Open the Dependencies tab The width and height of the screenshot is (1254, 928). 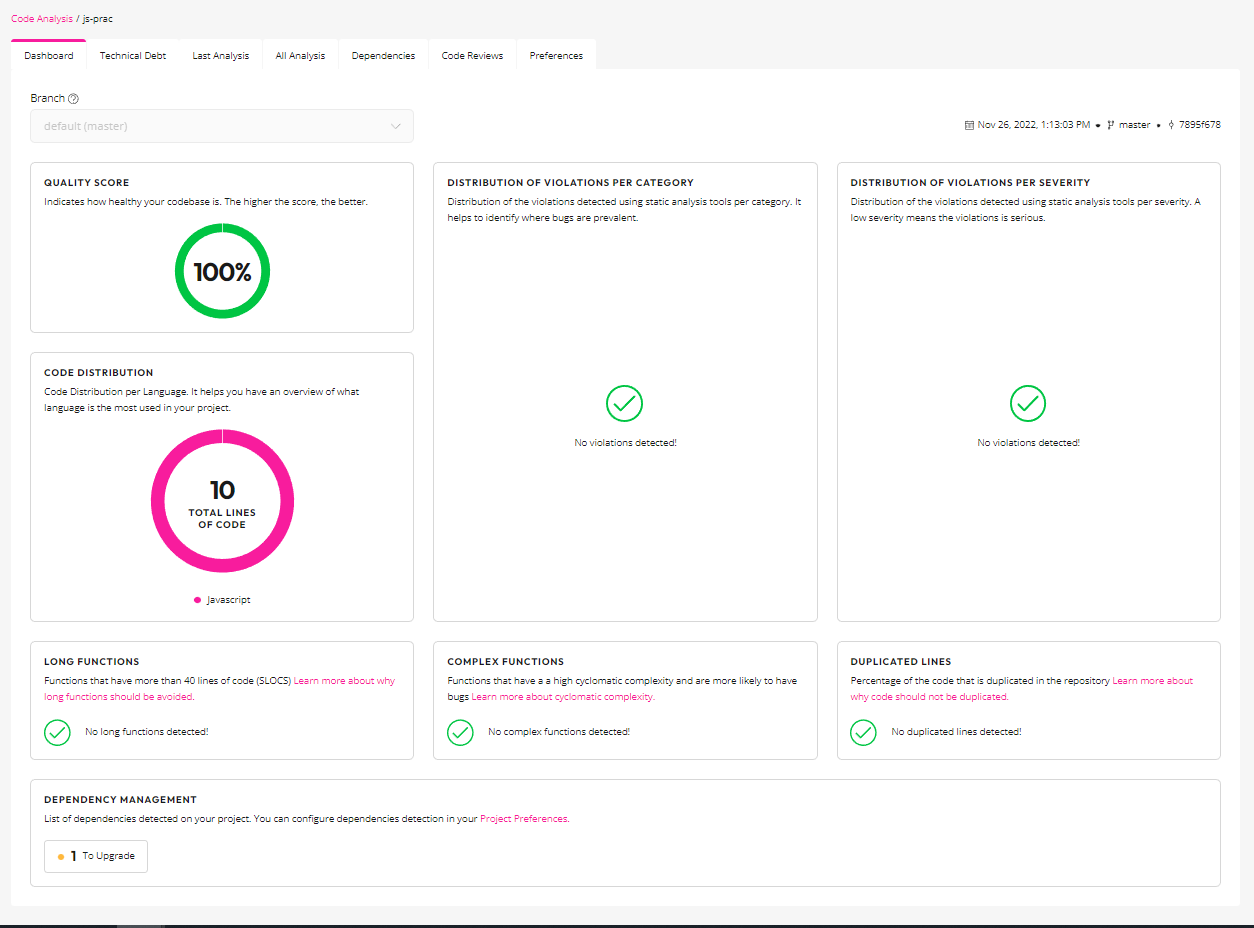coord(383,56)
